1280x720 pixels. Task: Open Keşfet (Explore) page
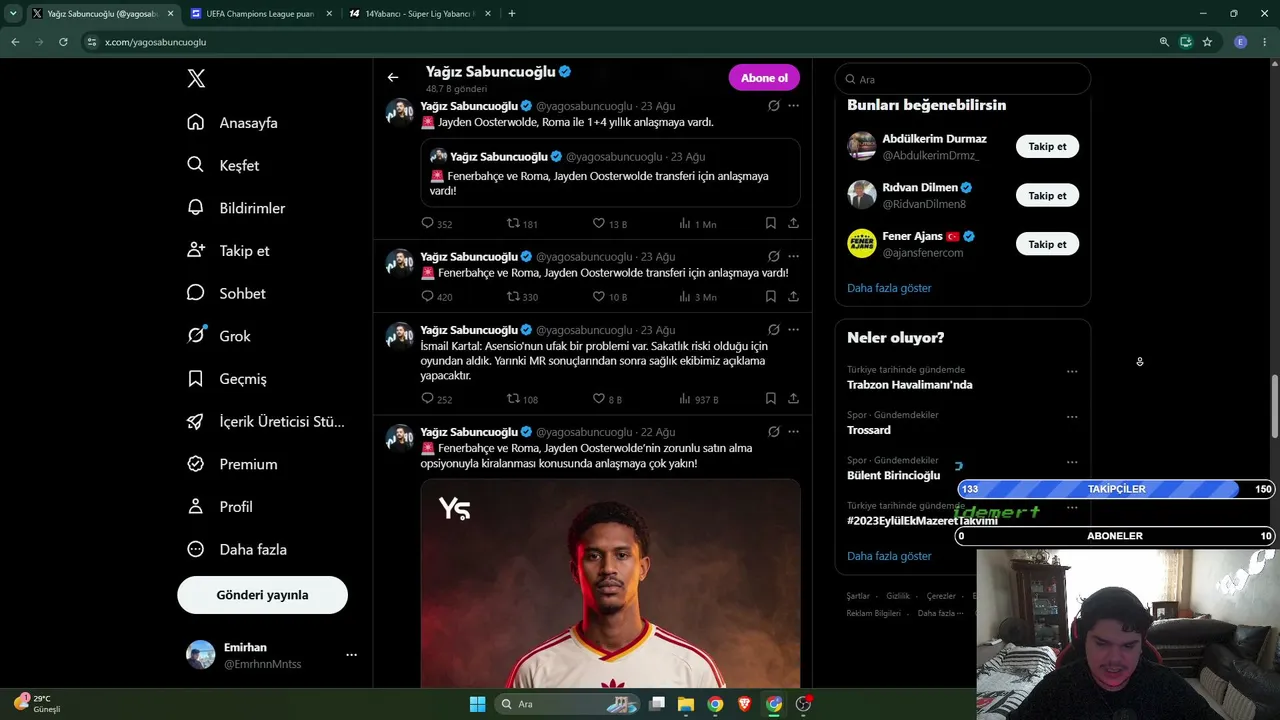click(223, 165)
